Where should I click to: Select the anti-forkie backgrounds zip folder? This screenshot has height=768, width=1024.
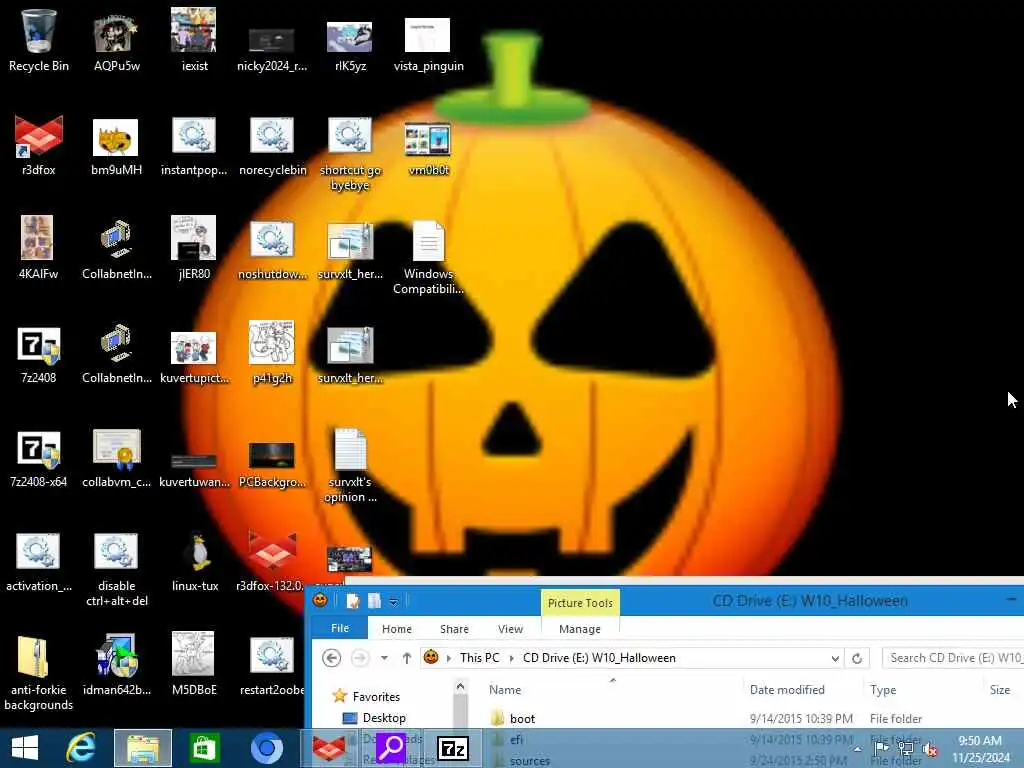click(x=39, y=673)
